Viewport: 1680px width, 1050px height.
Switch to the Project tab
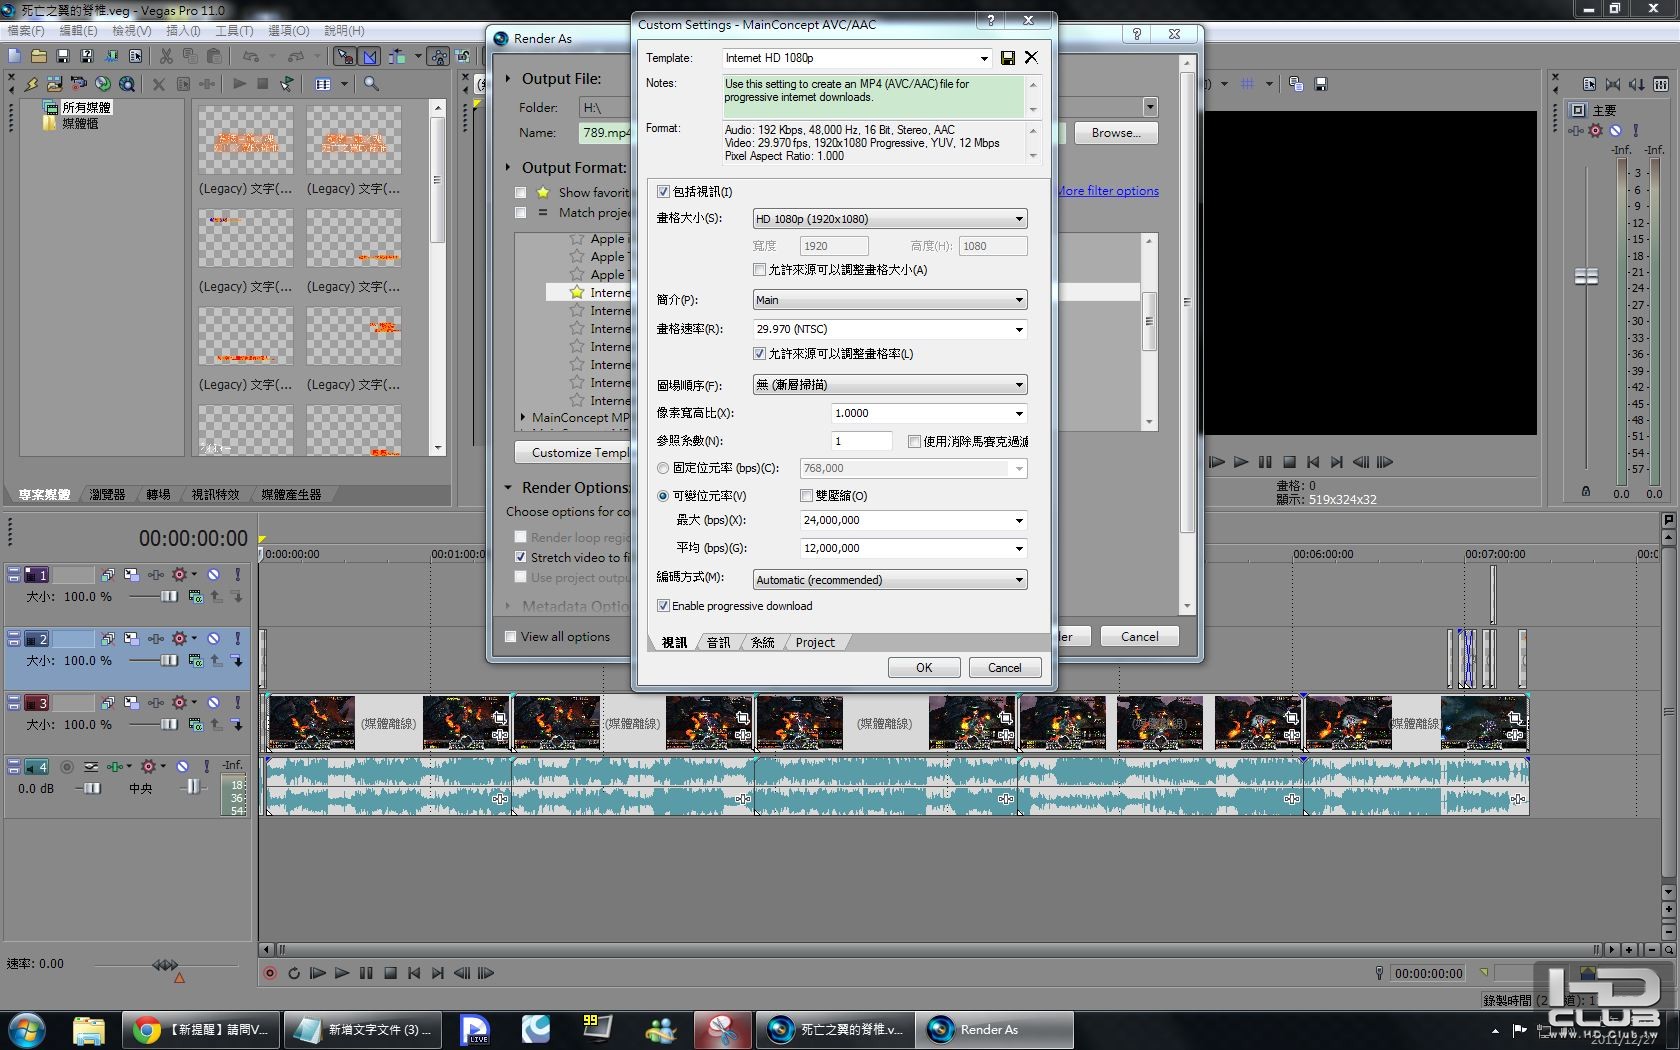point(815,643)
